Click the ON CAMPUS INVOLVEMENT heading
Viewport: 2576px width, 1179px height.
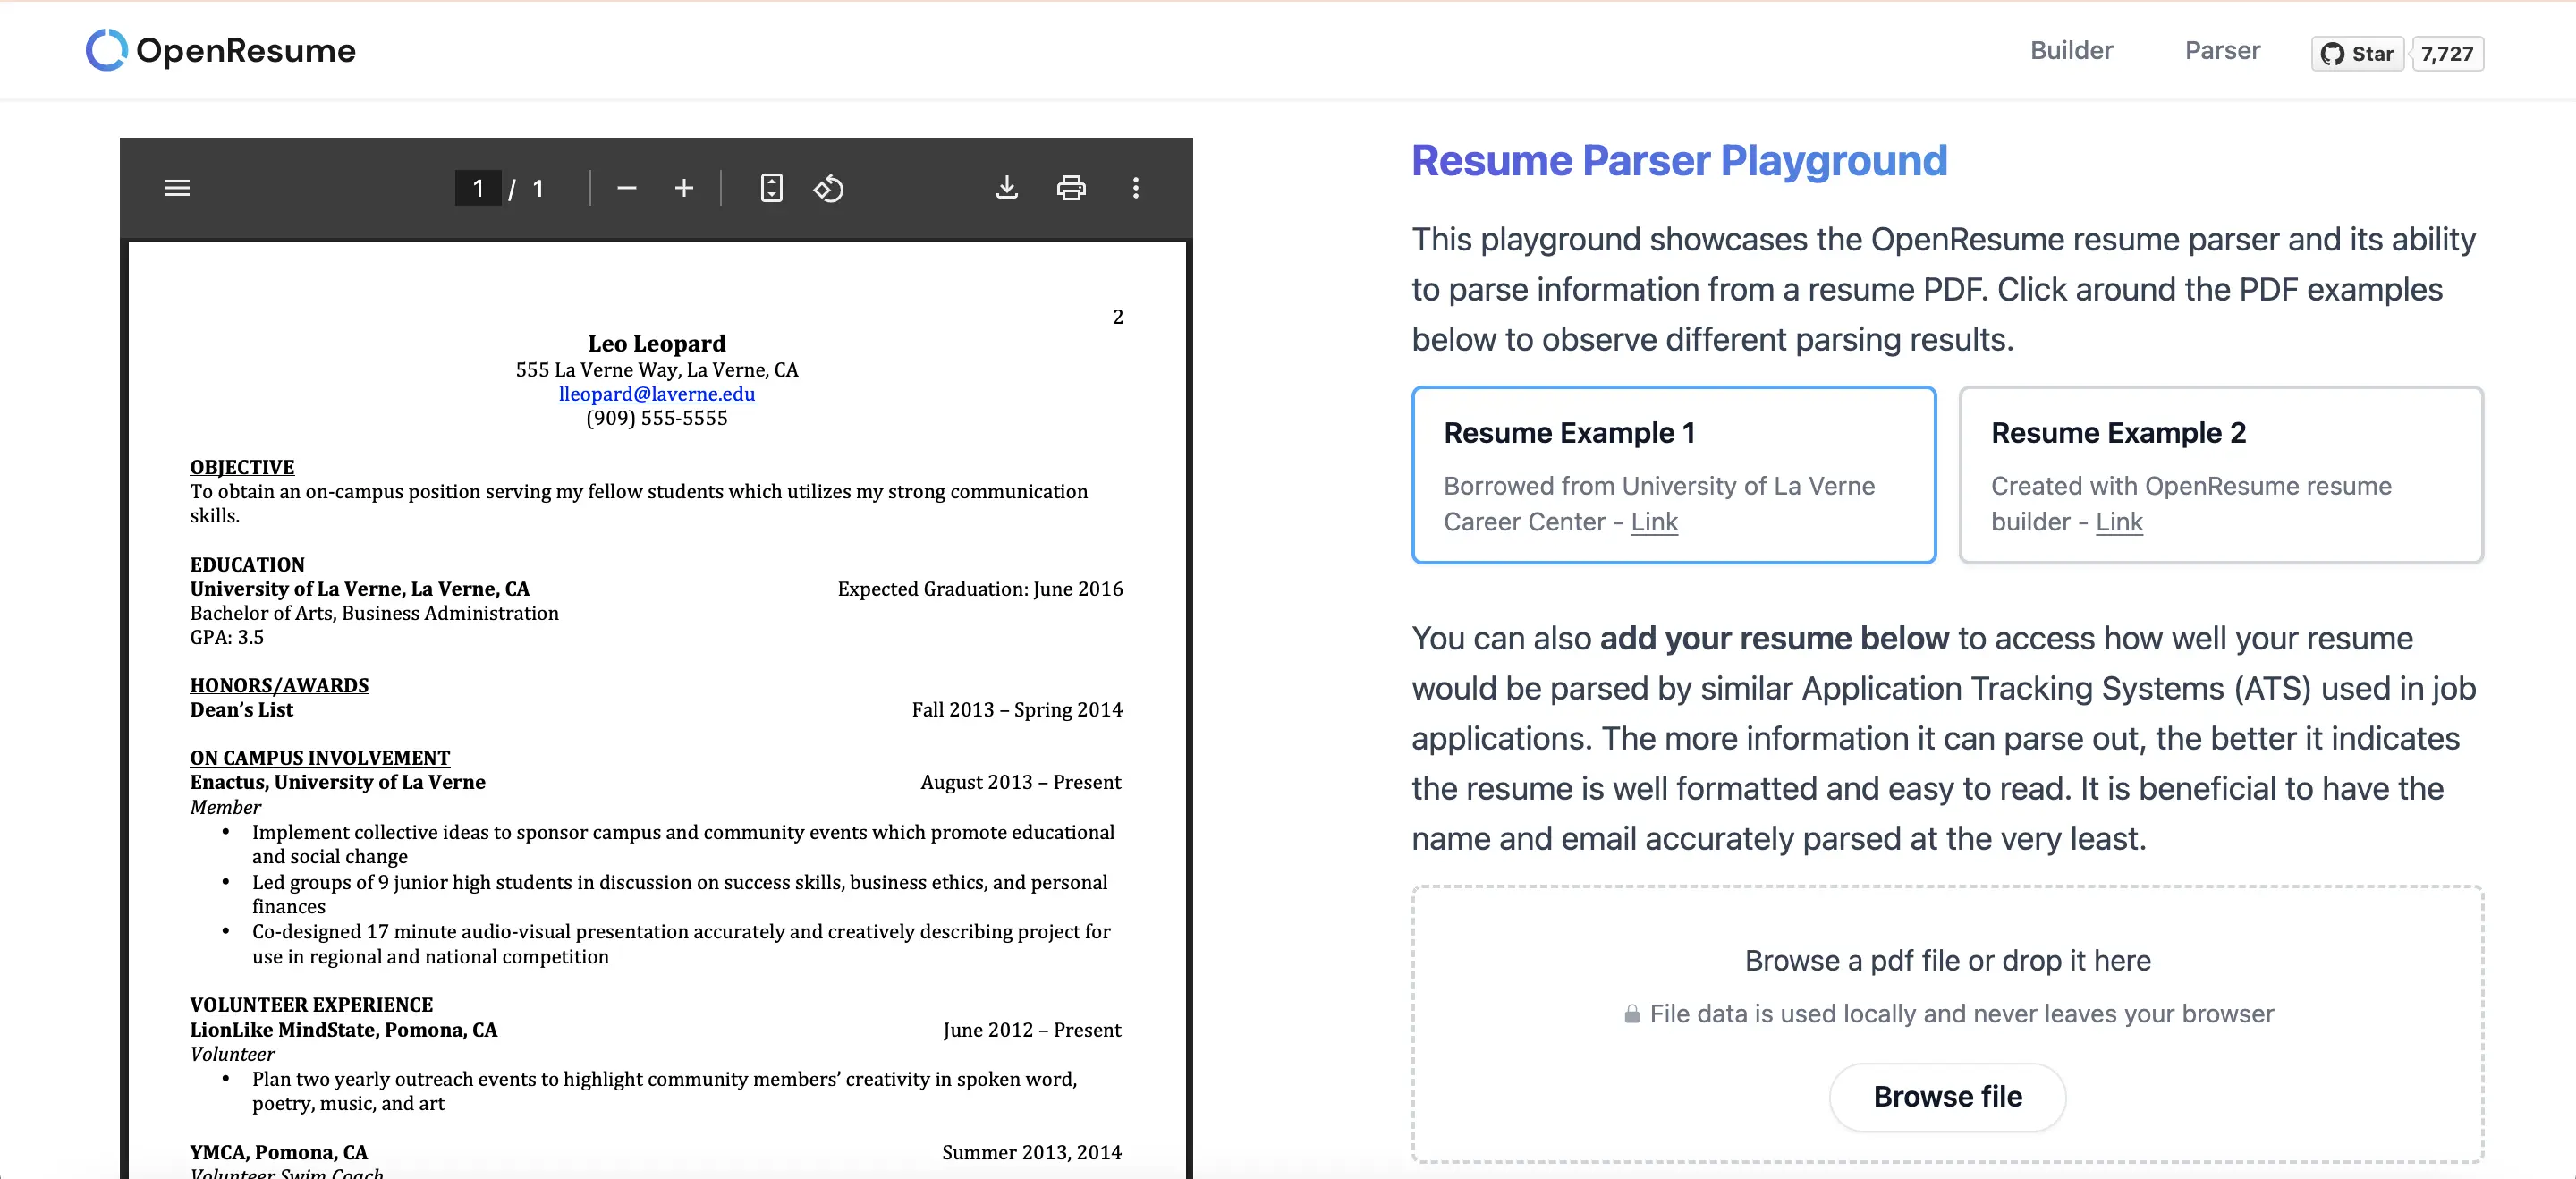click(x=320, y=758)
